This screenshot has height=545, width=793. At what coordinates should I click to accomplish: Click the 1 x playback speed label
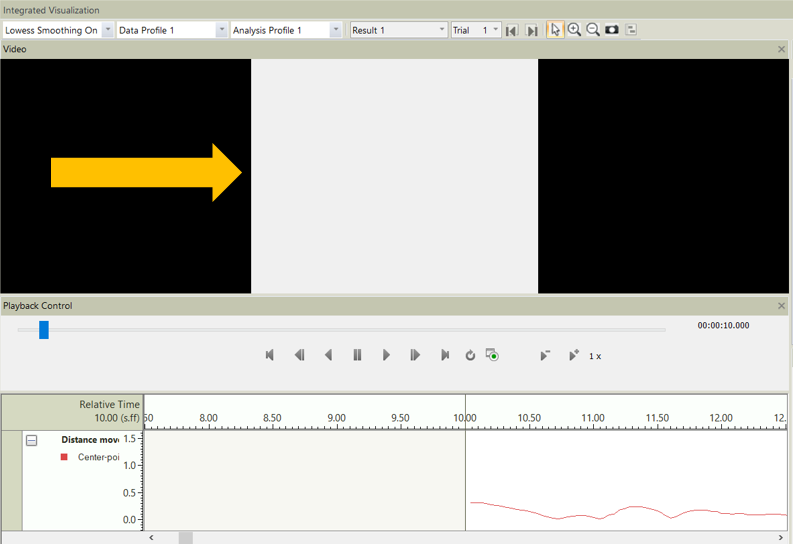coord(595,356)
